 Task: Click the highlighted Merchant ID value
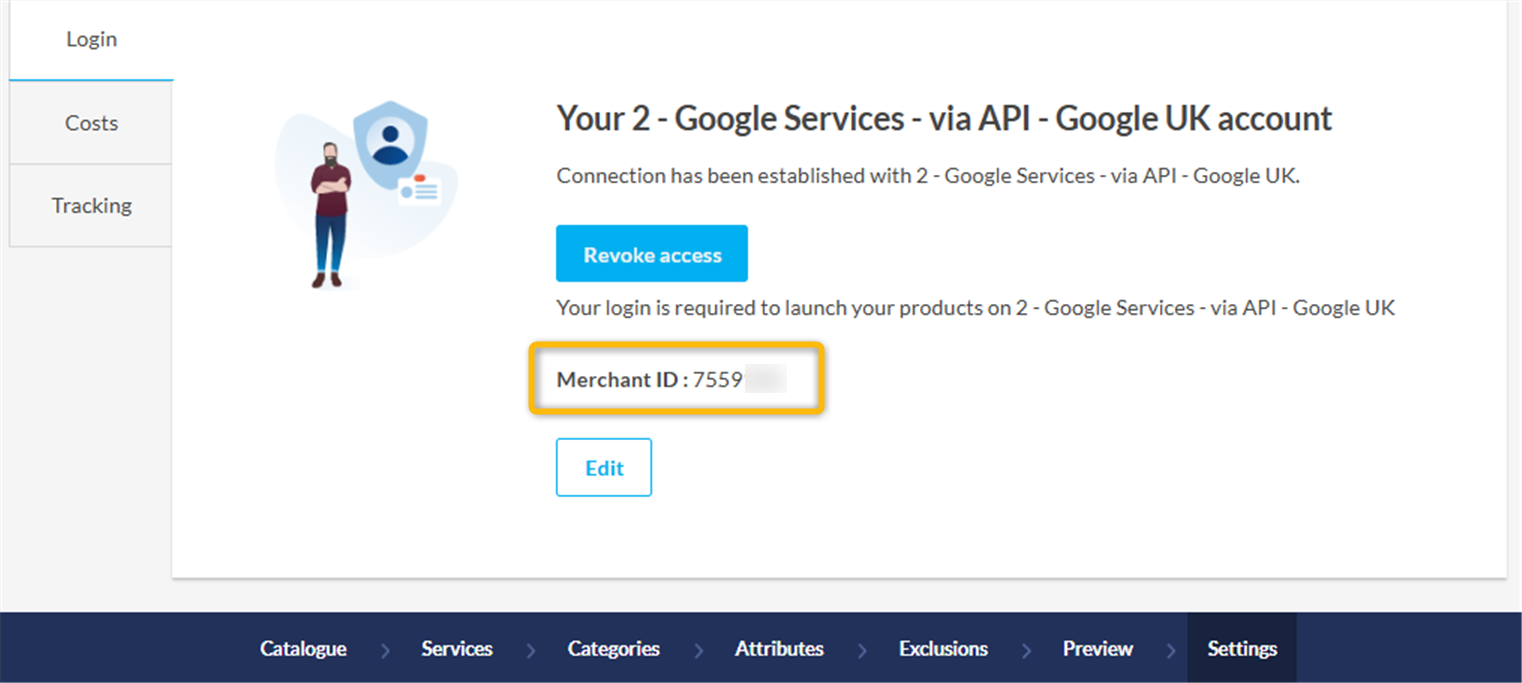pos(738,380)
